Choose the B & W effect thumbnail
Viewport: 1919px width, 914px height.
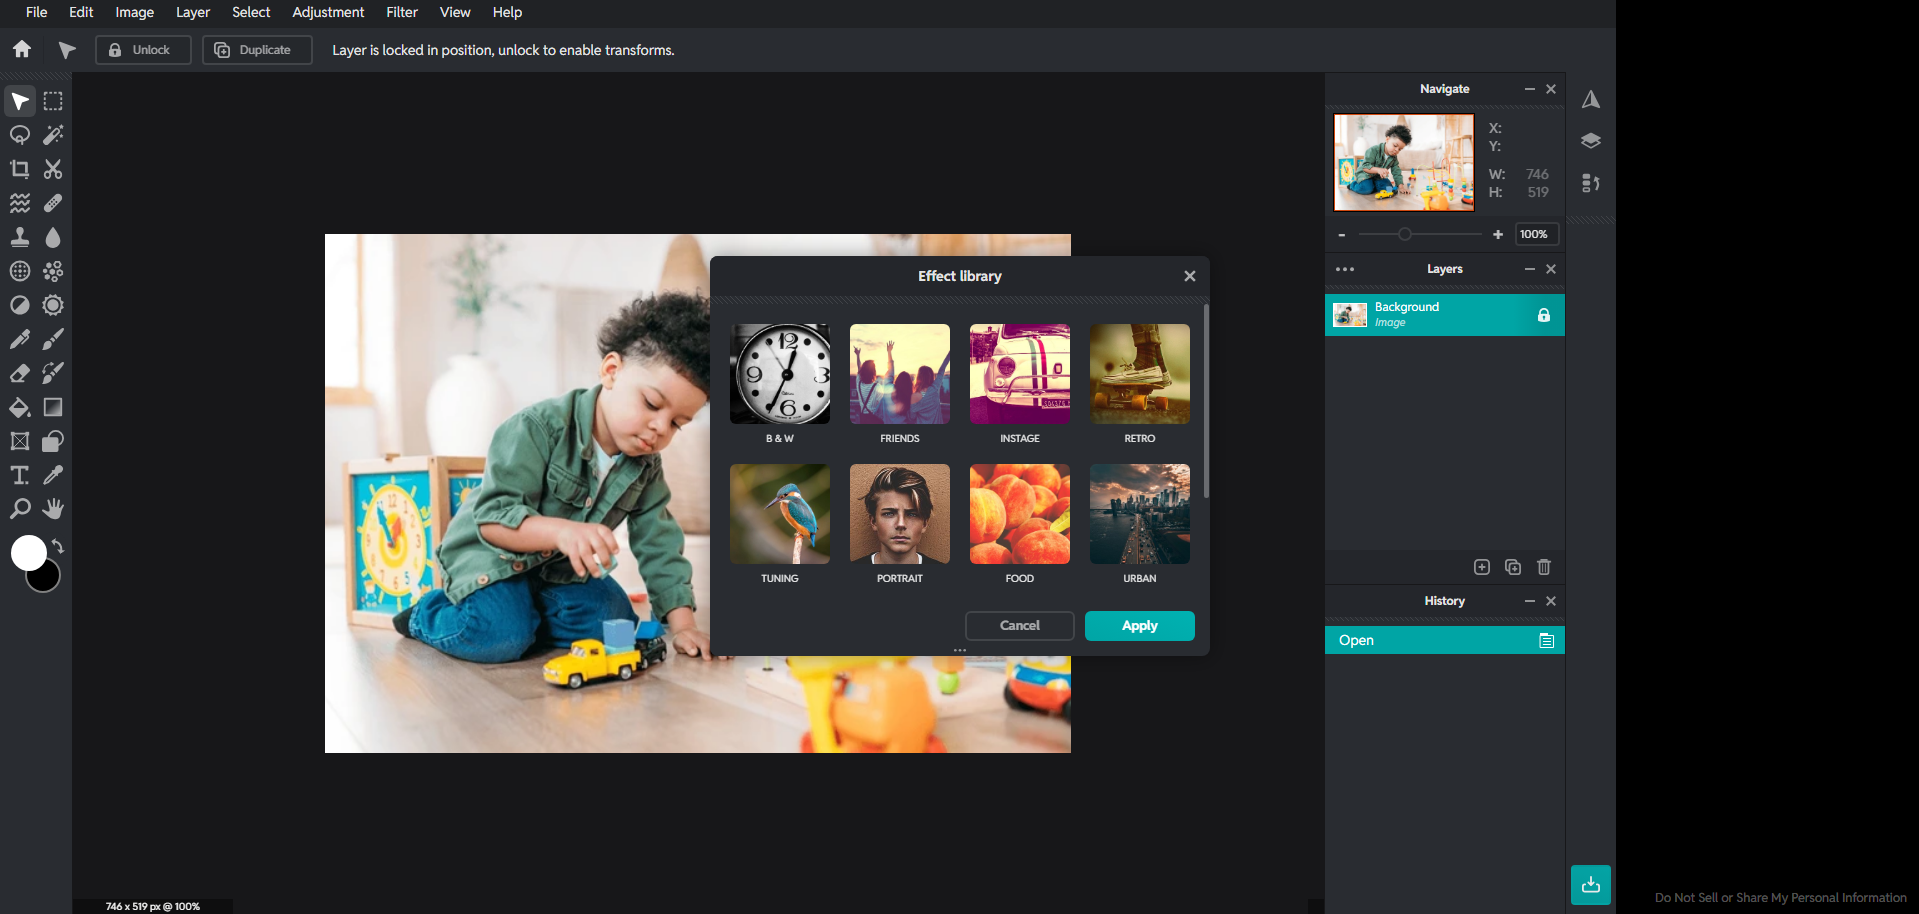pos(780,374)
